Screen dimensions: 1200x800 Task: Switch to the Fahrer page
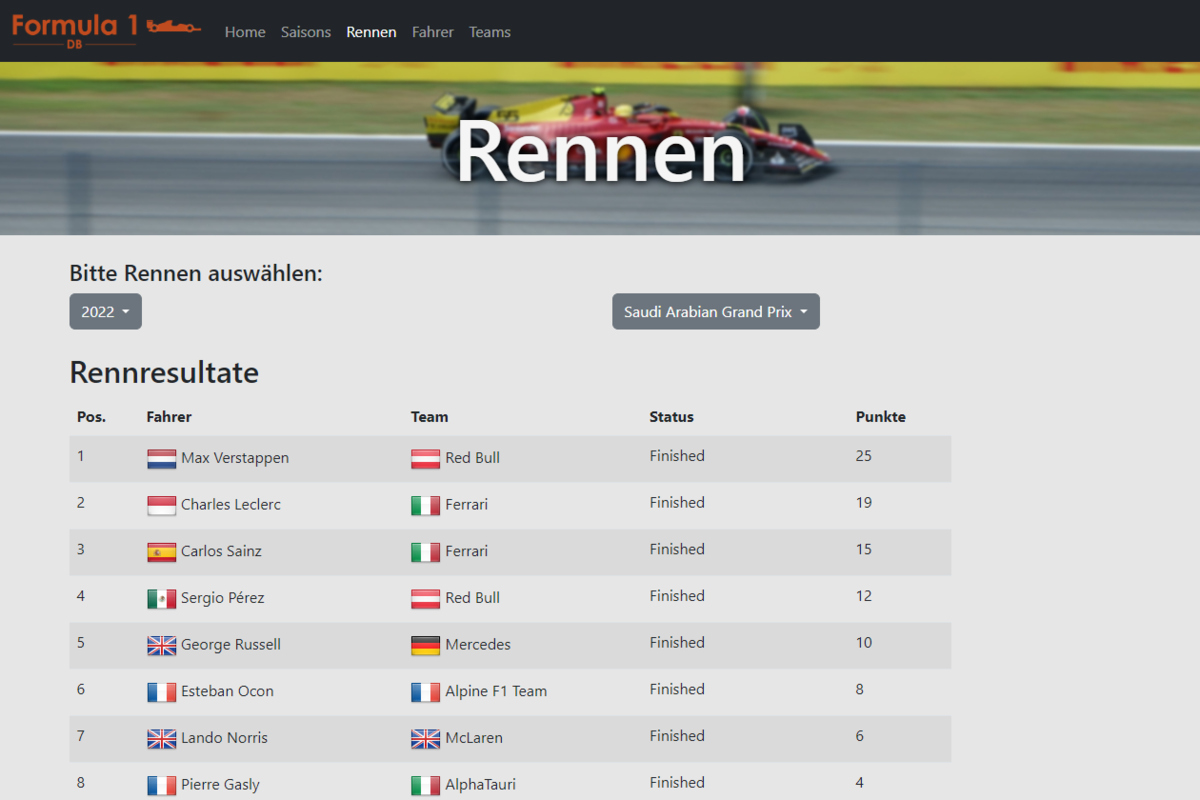(x=432, y=32)
